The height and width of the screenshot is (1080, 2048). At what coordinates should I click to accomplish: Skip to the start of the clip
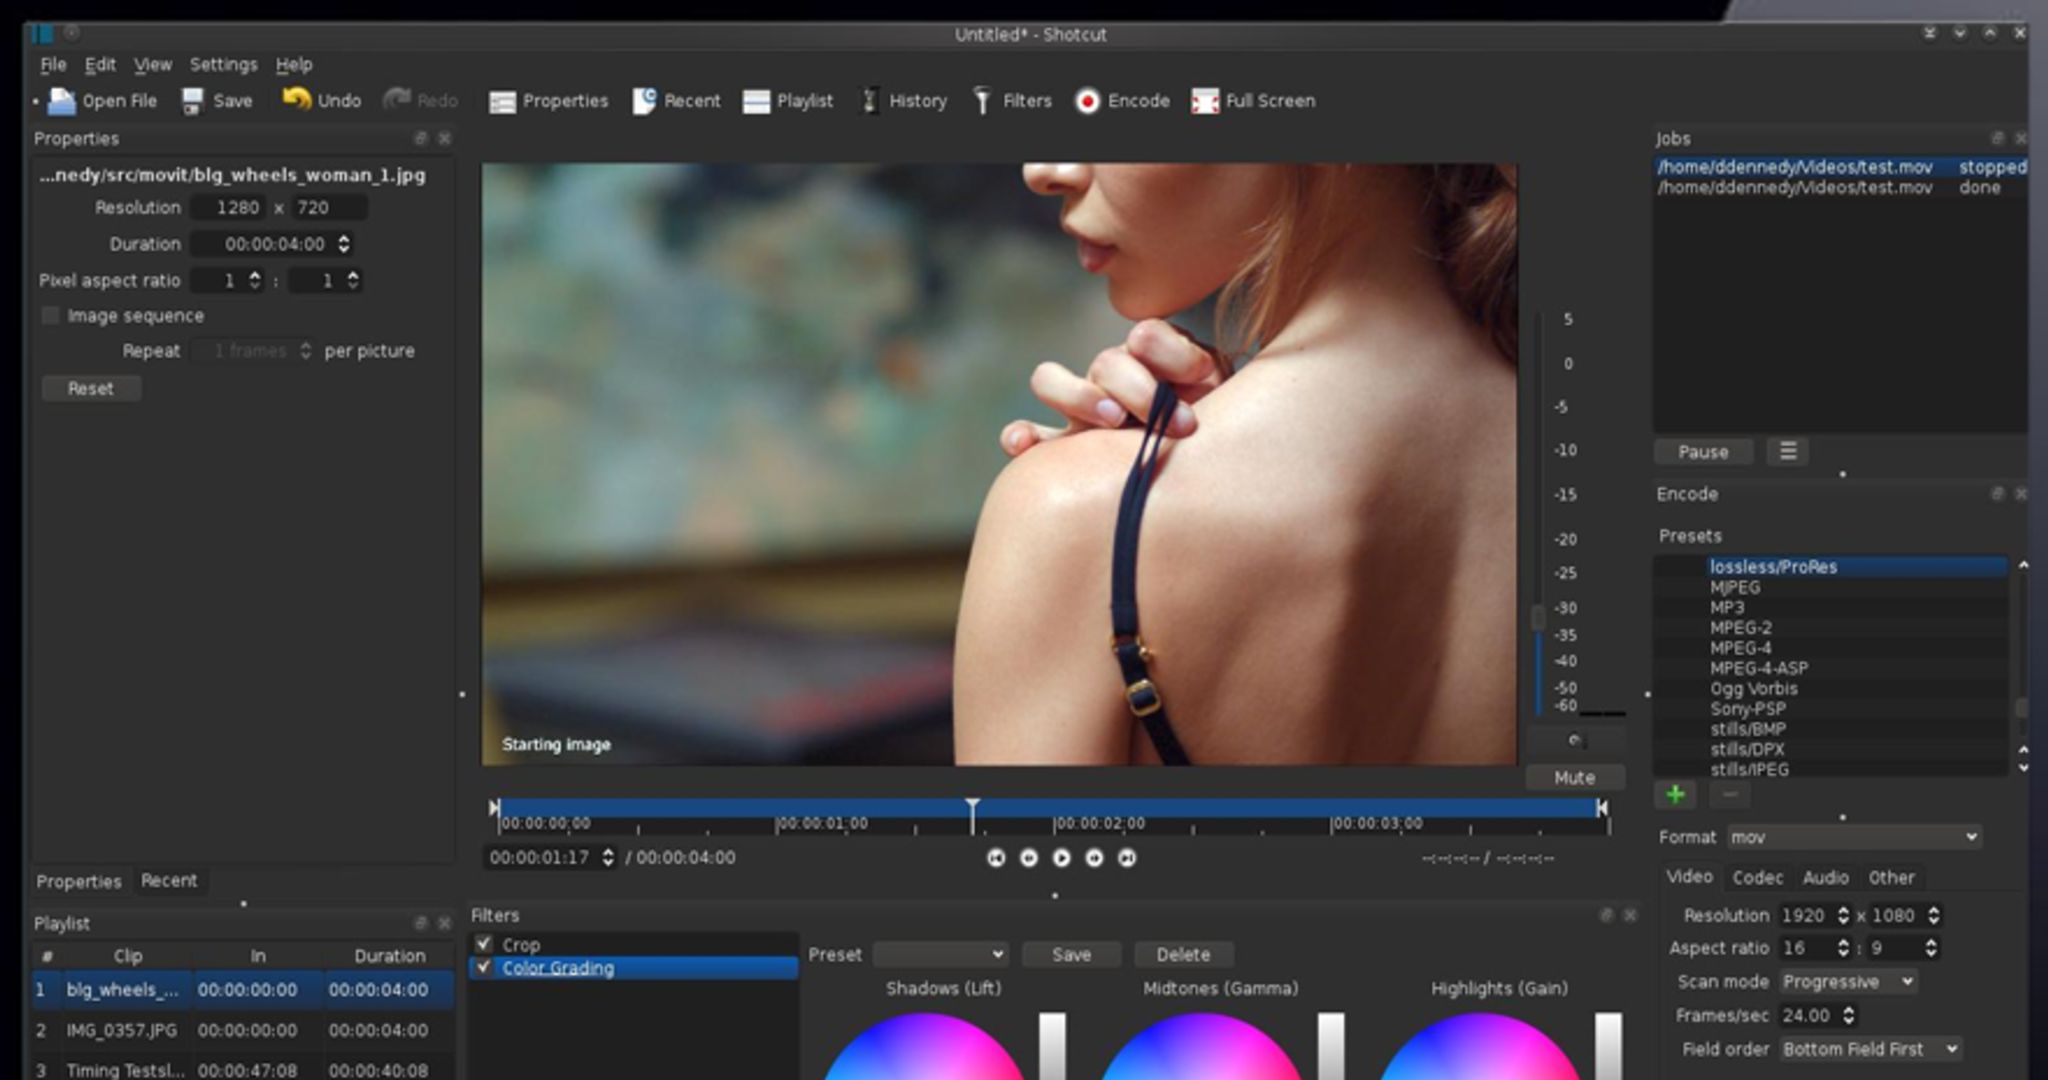point(995,858)
